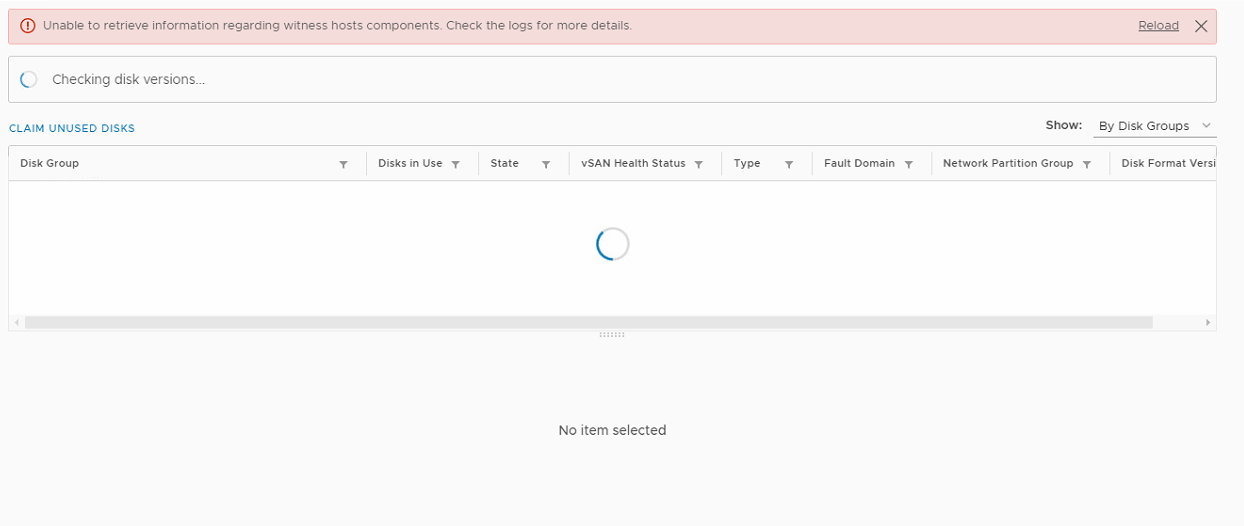
Task: Filter the Fault Domain column
Action: click(x=908, y=164)
